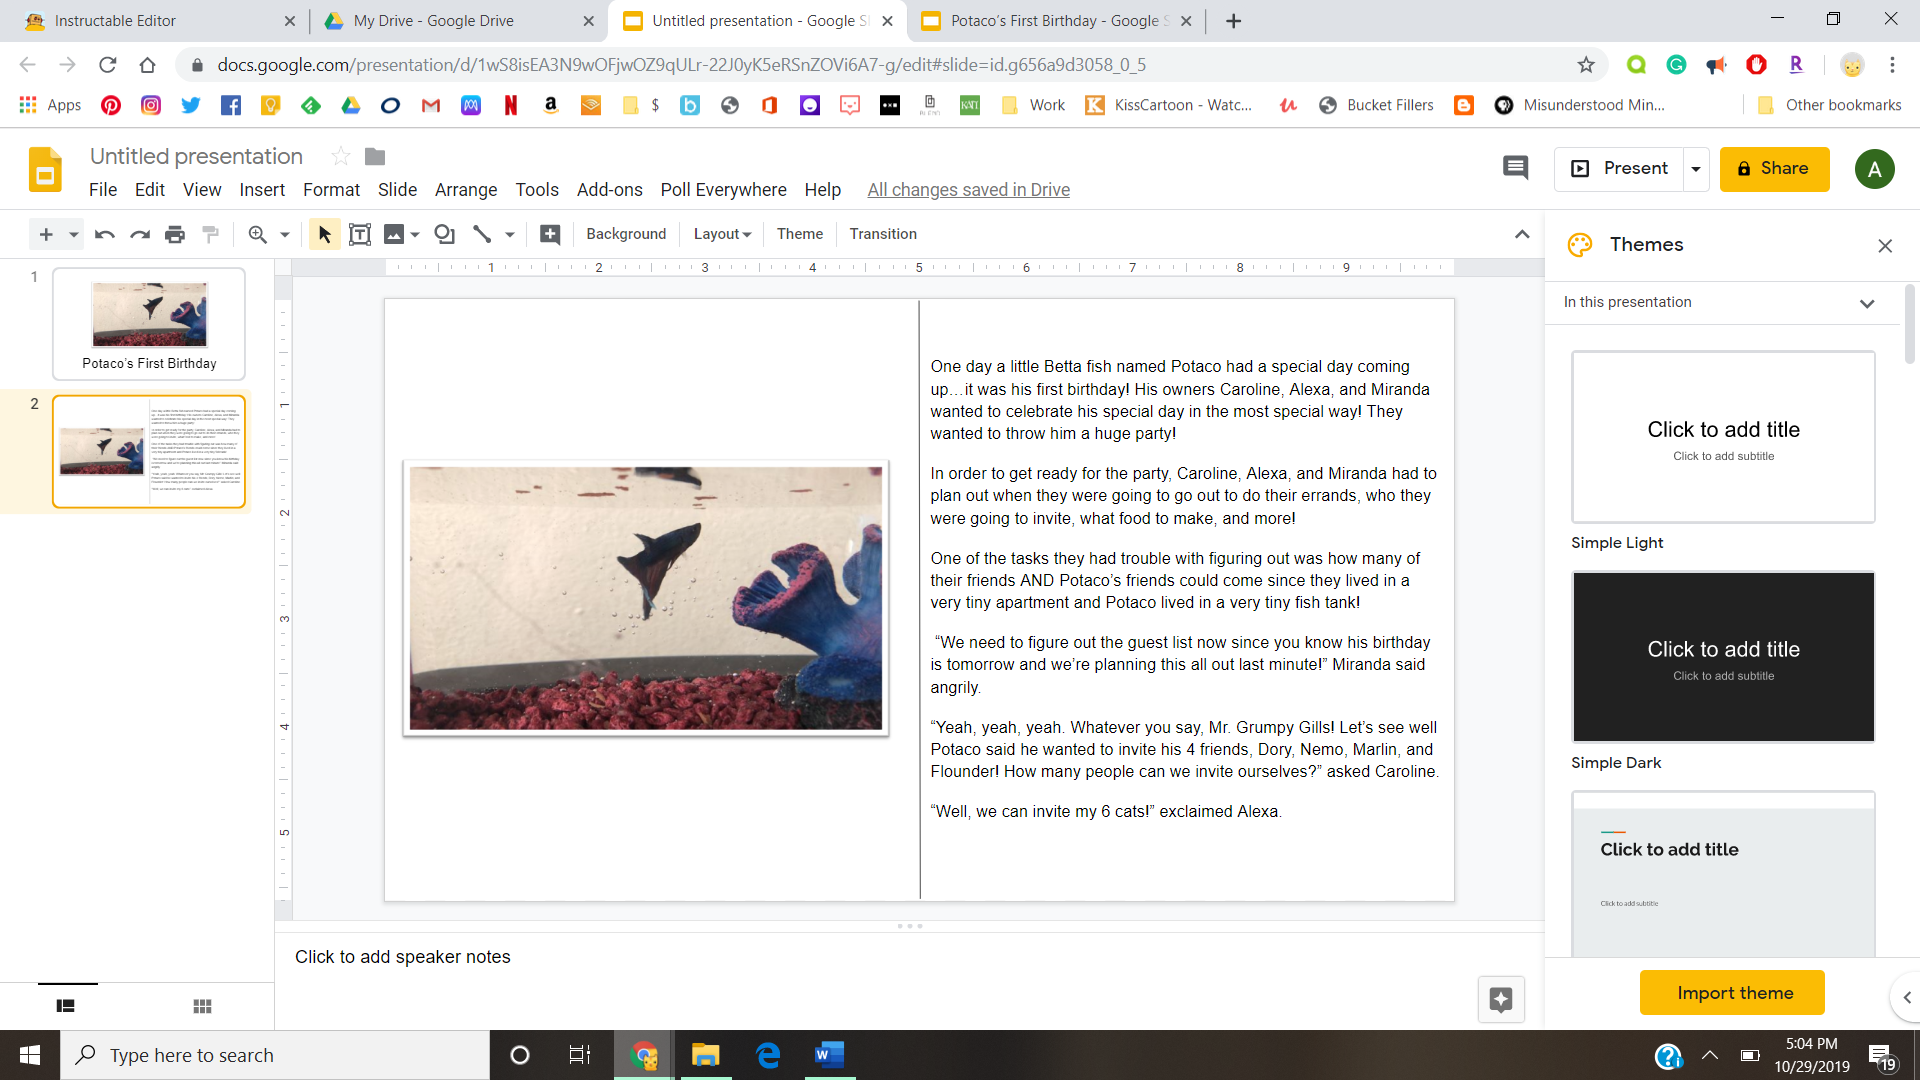Open the Layout dropdown

[x=721, y=234]
